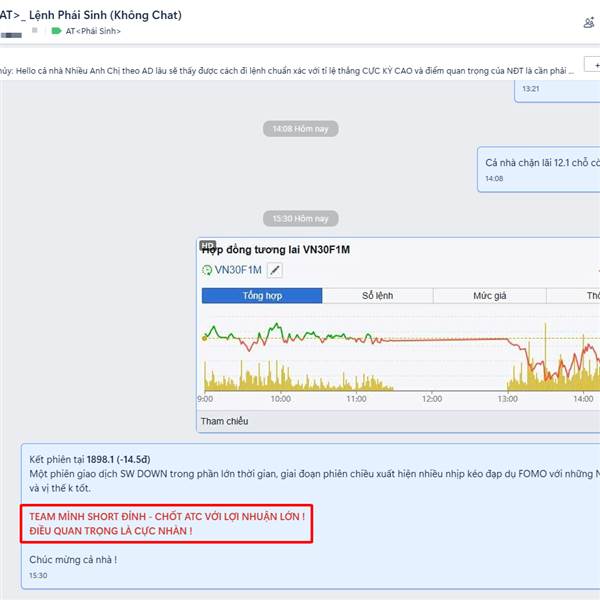Click the 14:08 Hôm nay date separator
This screenshot has width=600, height=600.
pyautogui.click(x=300, y=129)
